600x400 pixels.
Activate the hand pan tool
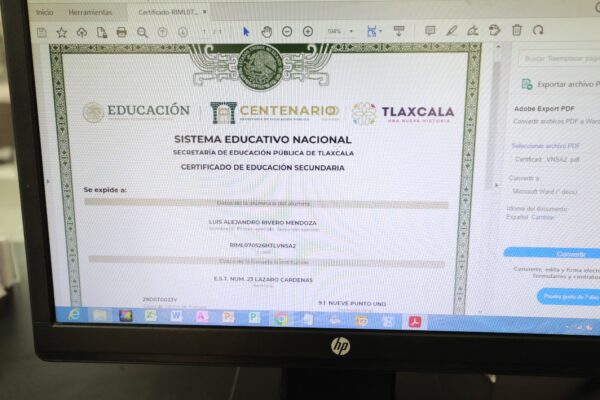[266, 31]
